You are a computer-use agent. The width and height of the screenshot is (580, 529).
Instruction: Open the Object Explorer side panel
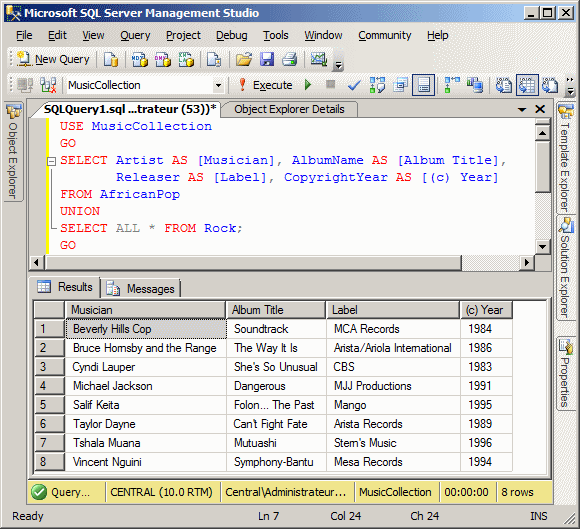(x=13, y=152)
